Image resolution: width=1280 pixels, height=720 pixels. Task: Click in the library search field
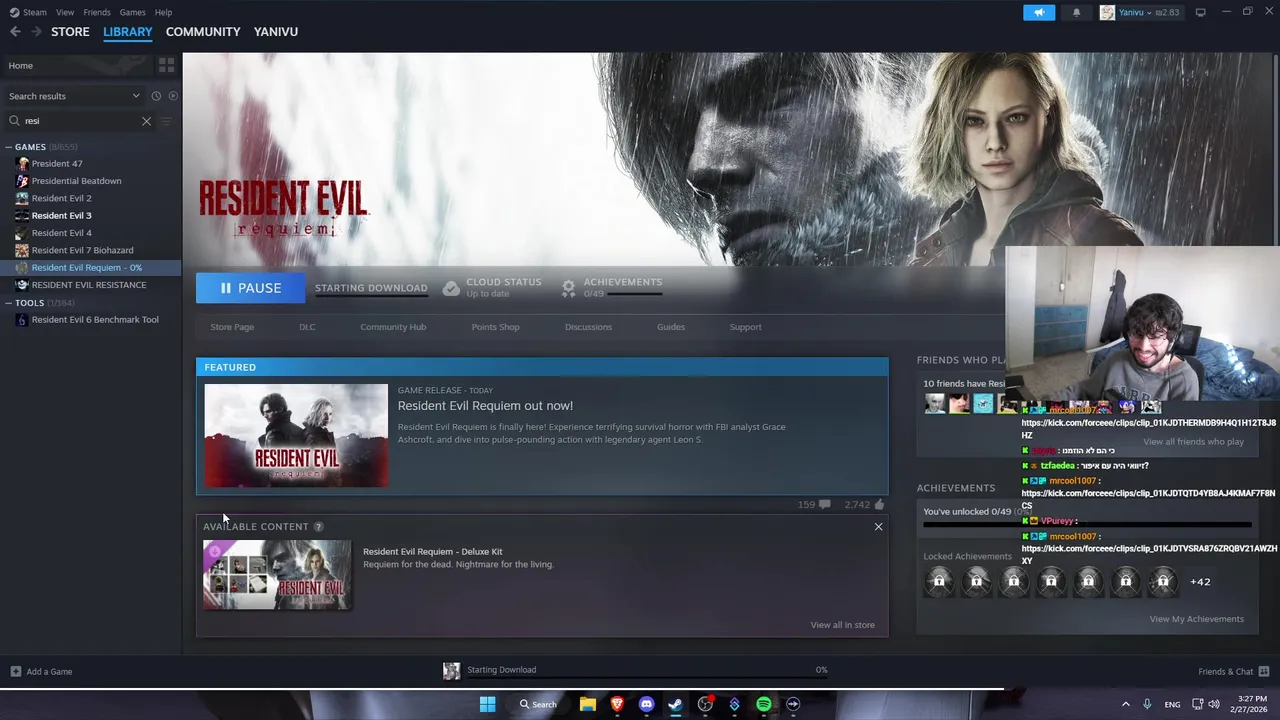tap(80, 121)
